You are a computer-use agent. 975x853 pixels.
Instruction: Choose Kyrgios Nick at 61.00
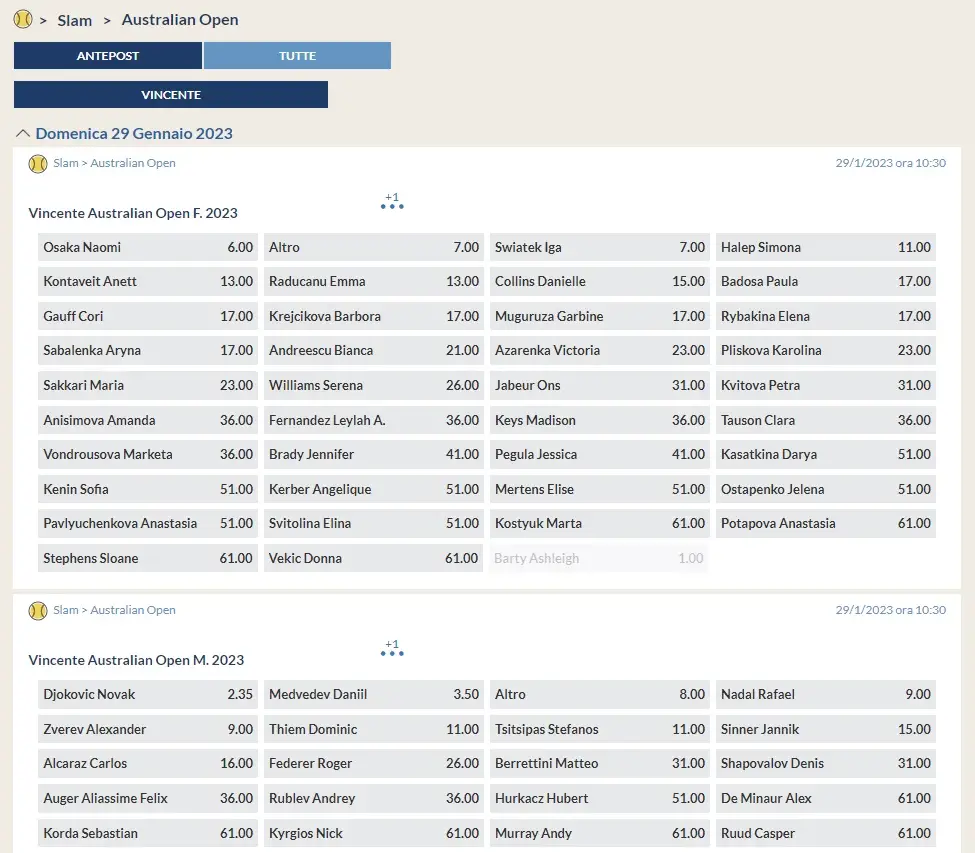coord(374,832)
